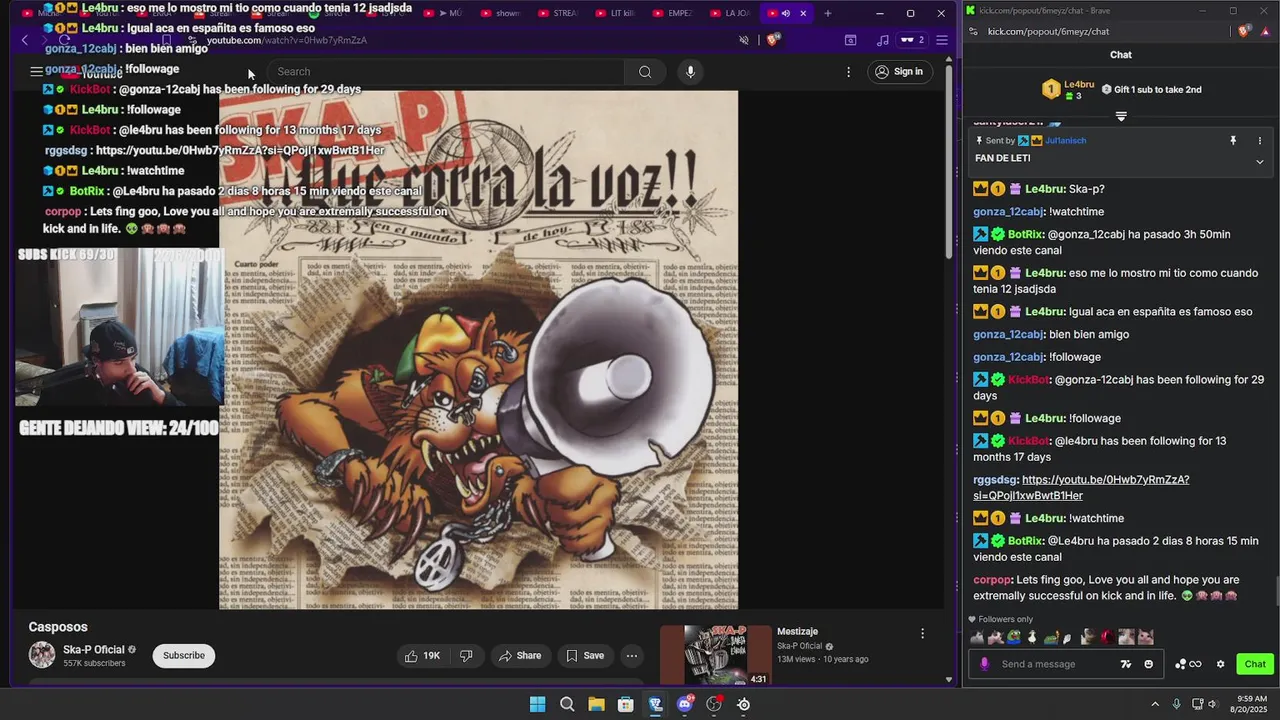
Task: Mute the playing tab via speaker icon
Action: coord(785,13)
